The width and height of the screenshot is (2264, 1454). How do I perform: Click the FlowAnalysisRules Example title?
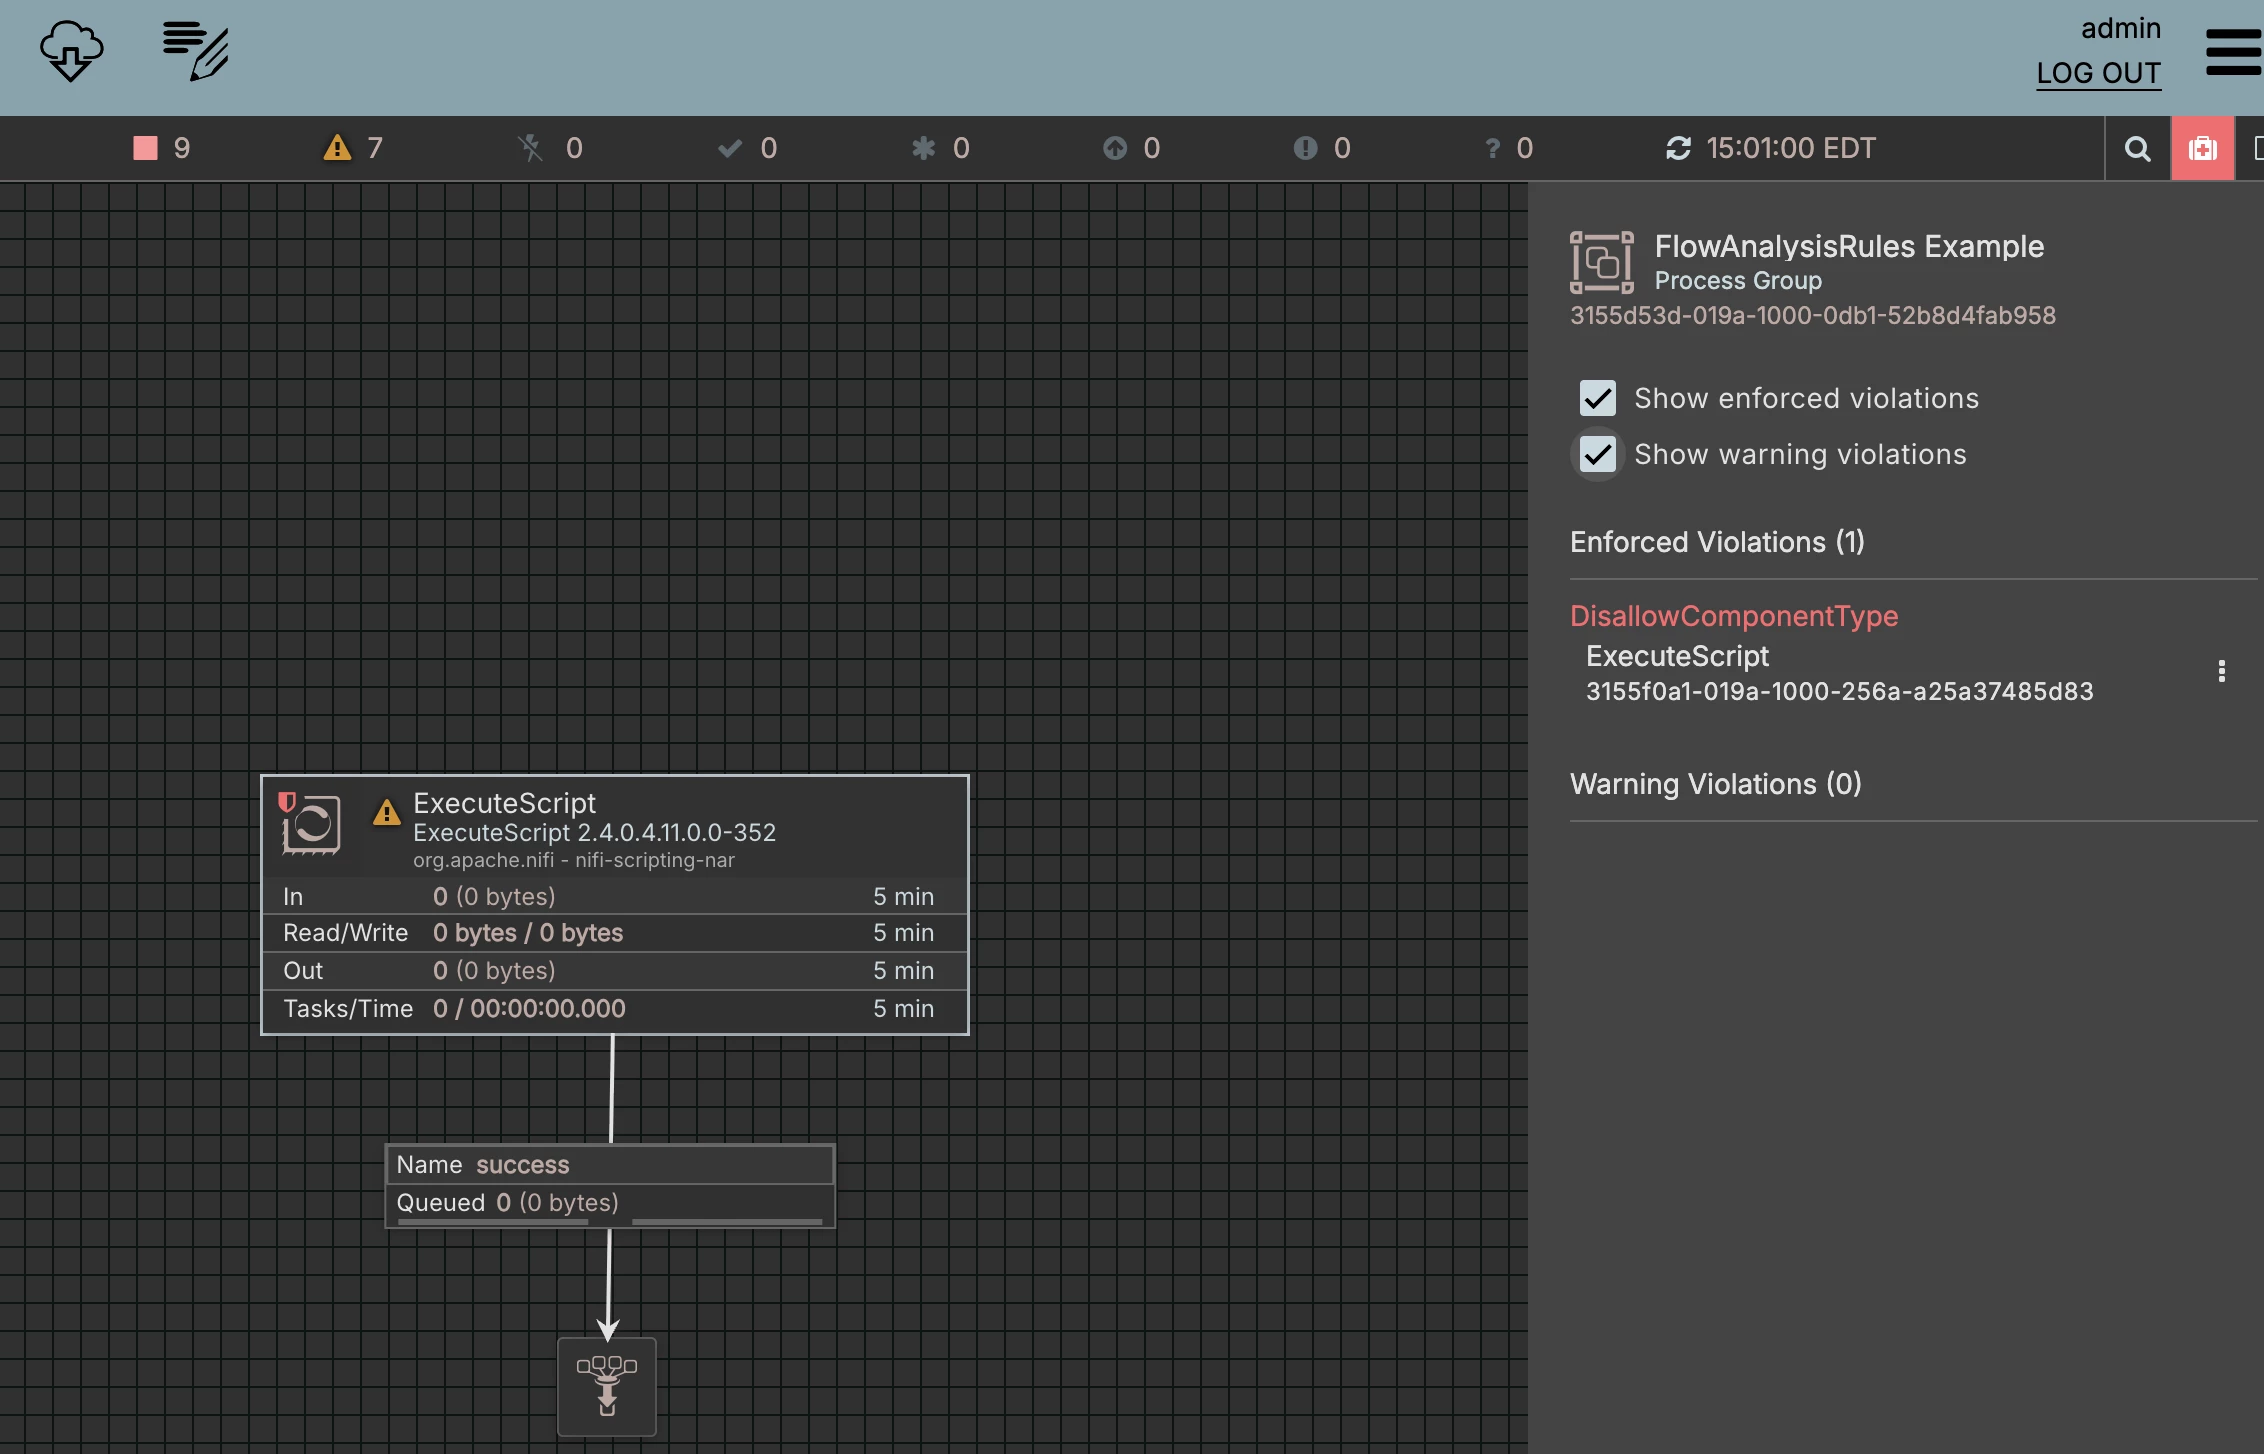(1849, 246)
